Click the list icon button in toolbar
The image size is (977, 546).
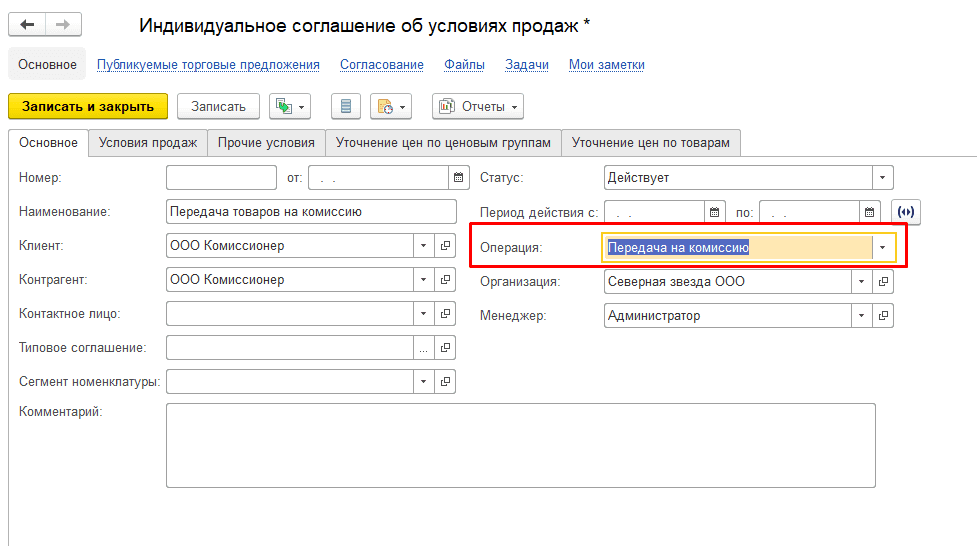coord(346,106)
